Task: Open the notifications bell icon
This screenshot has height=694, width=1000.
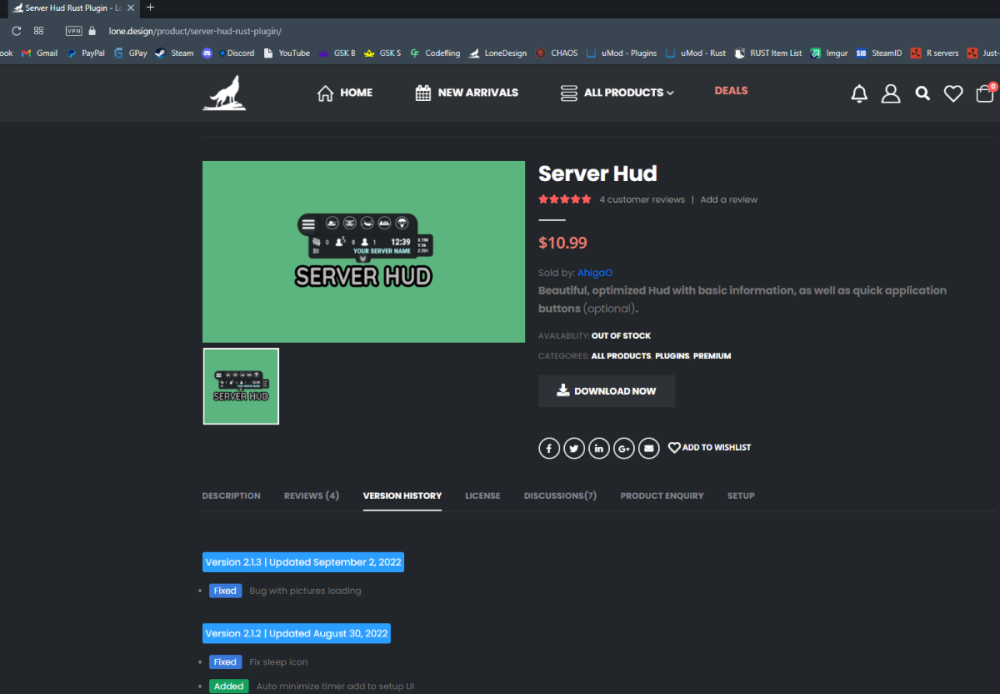Action: pos(859,93)
